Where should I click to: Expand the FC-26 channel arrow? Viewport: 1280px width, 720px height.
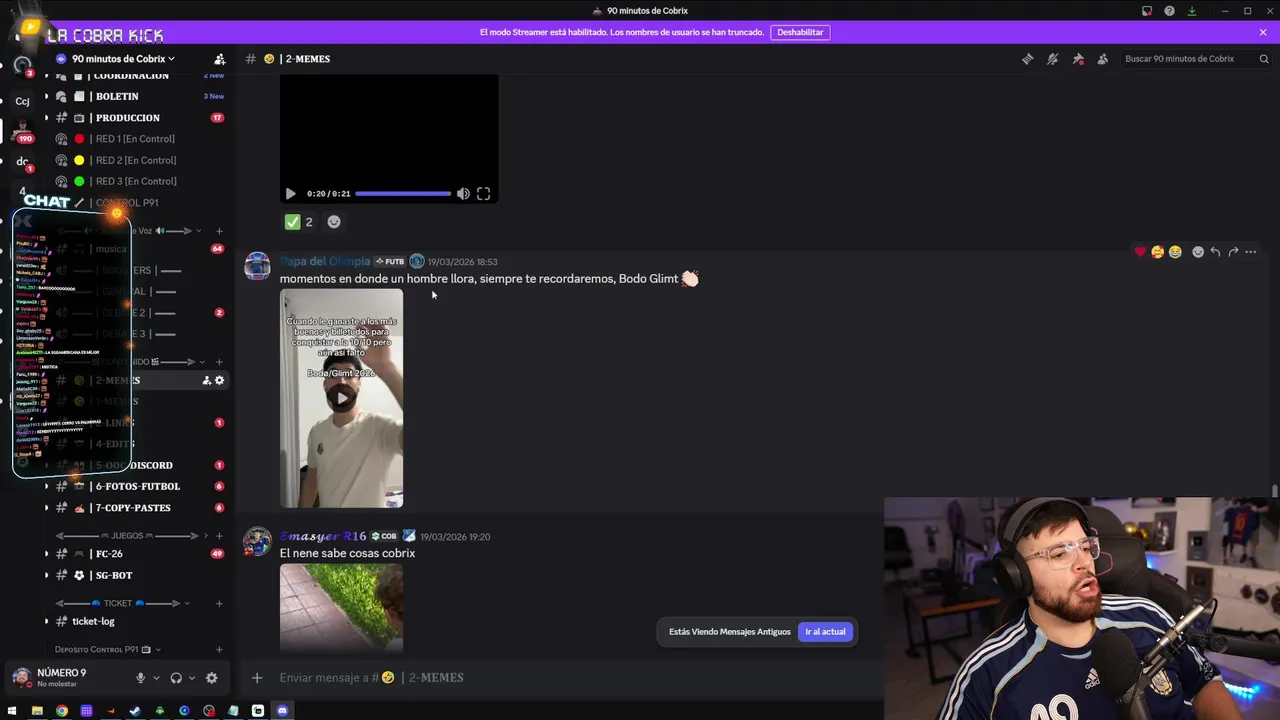(x=46, y=554)
